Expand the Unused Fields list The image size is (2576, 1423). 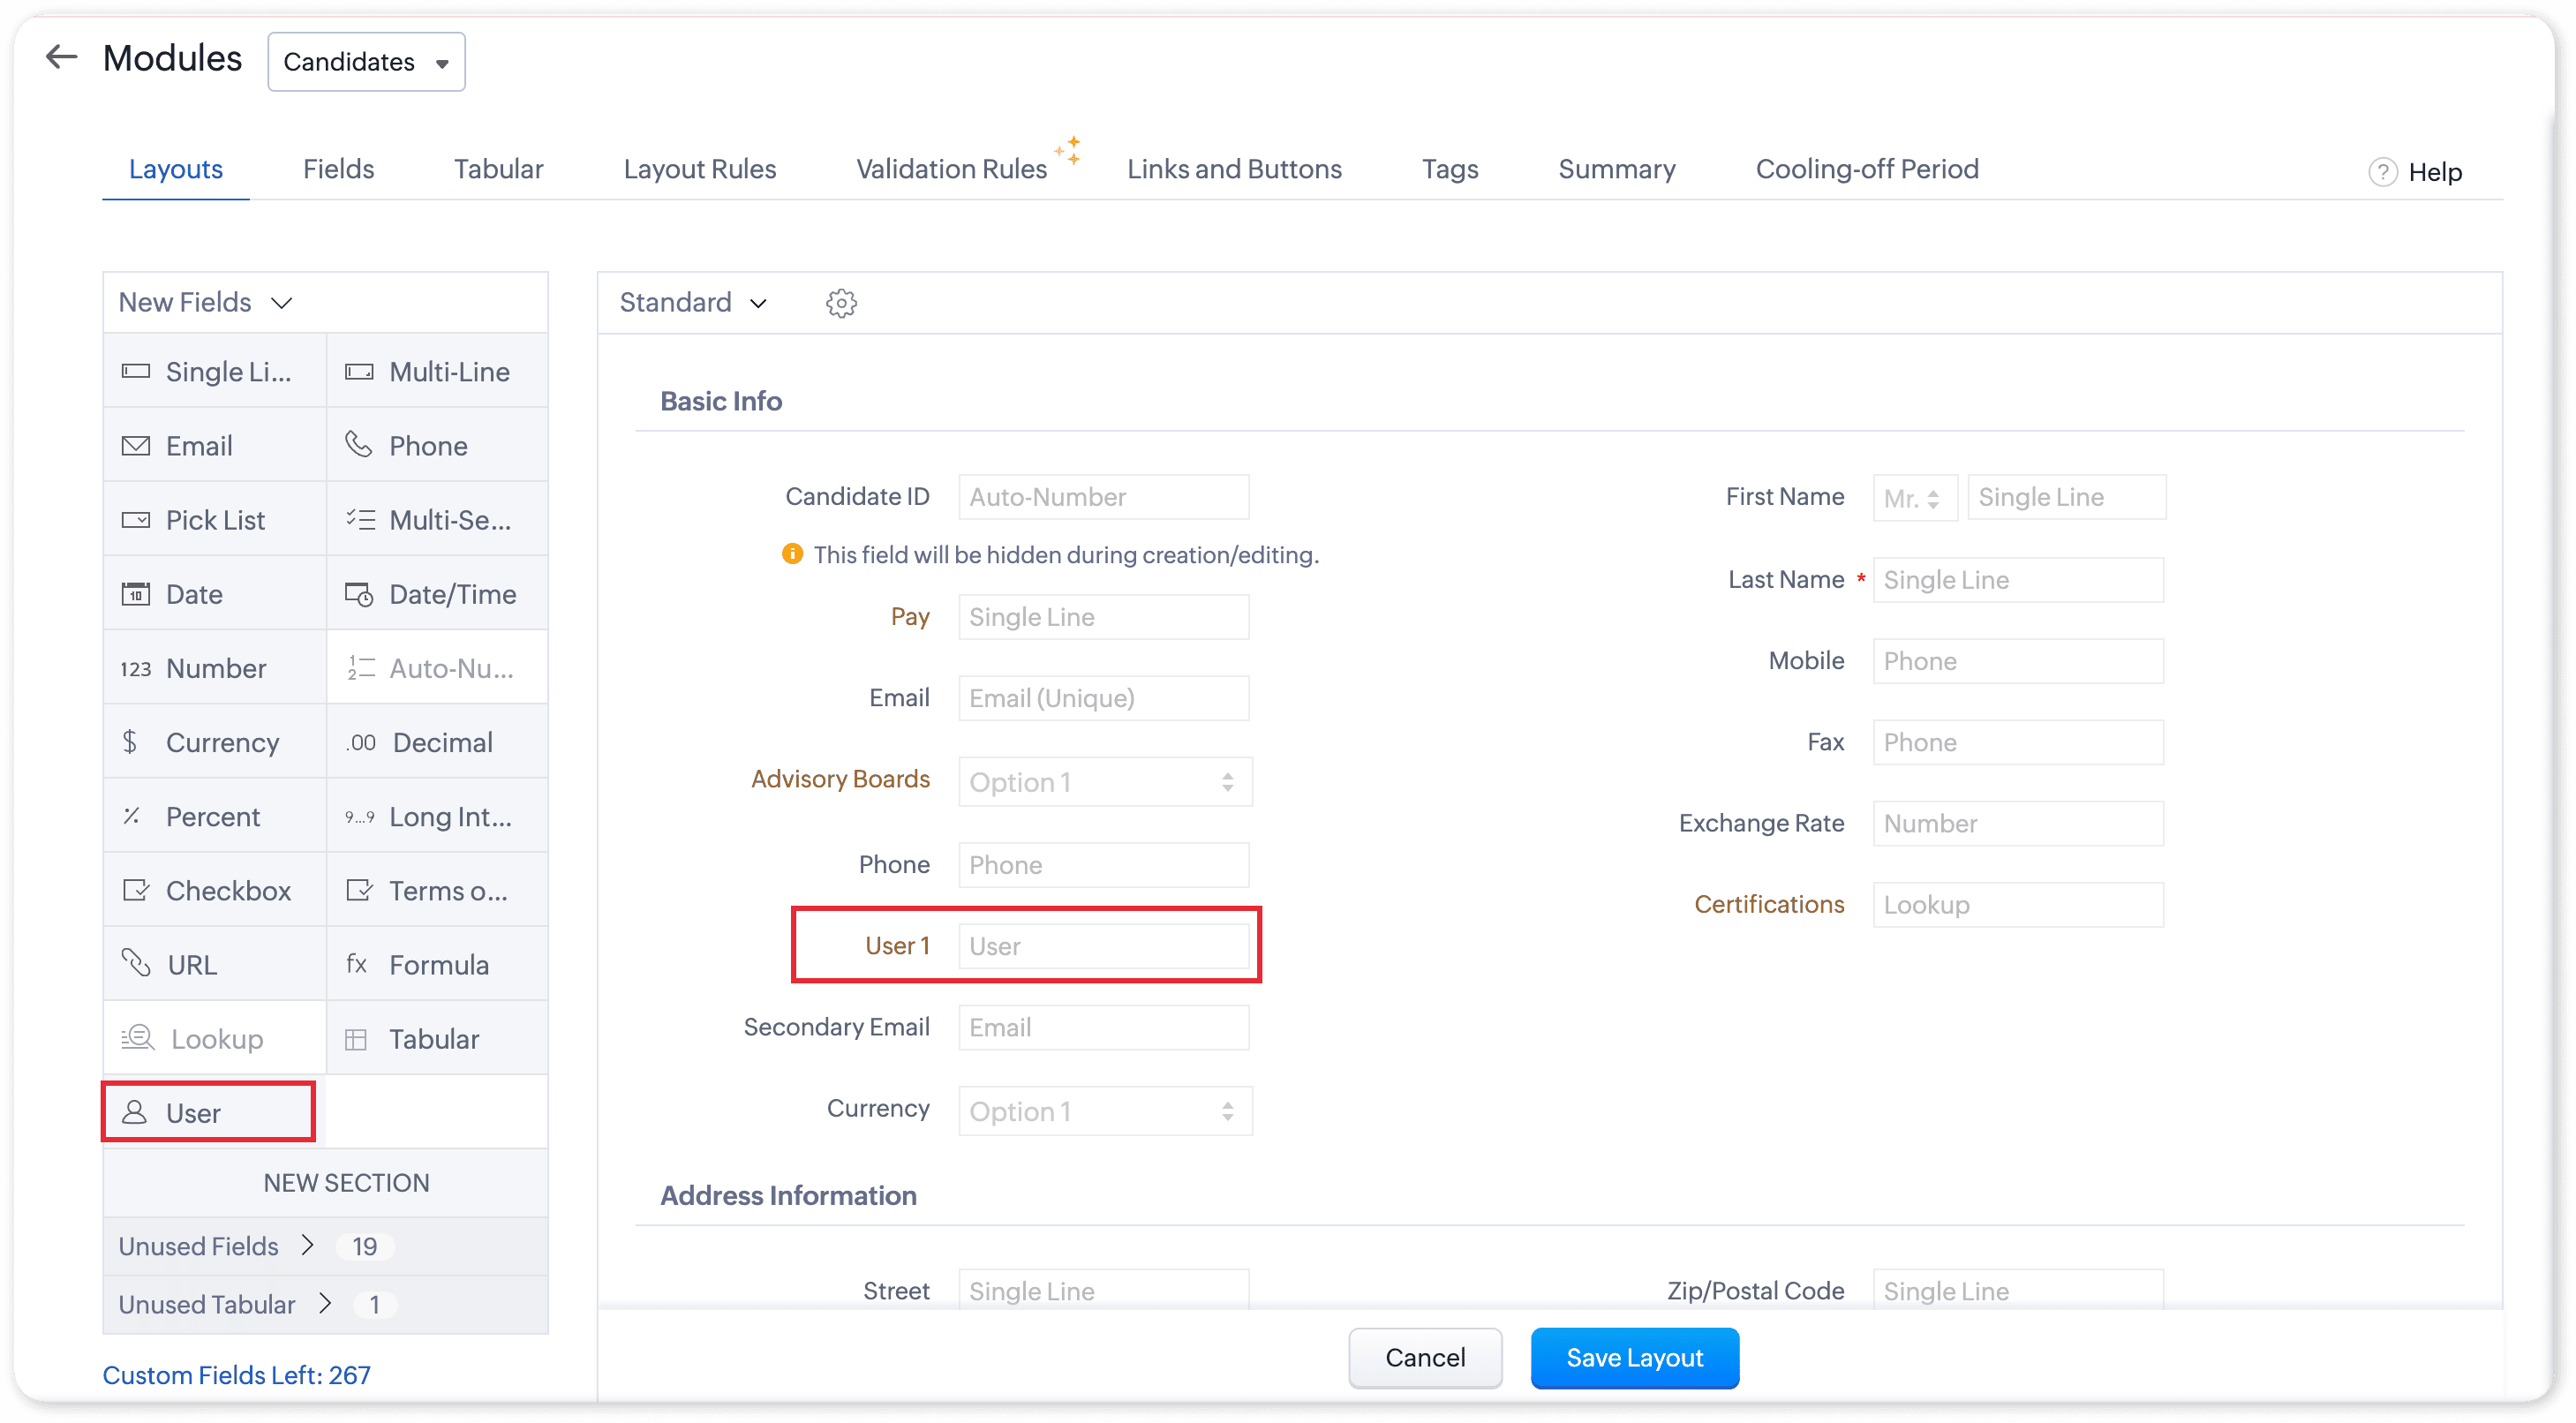pos(308,1245)
